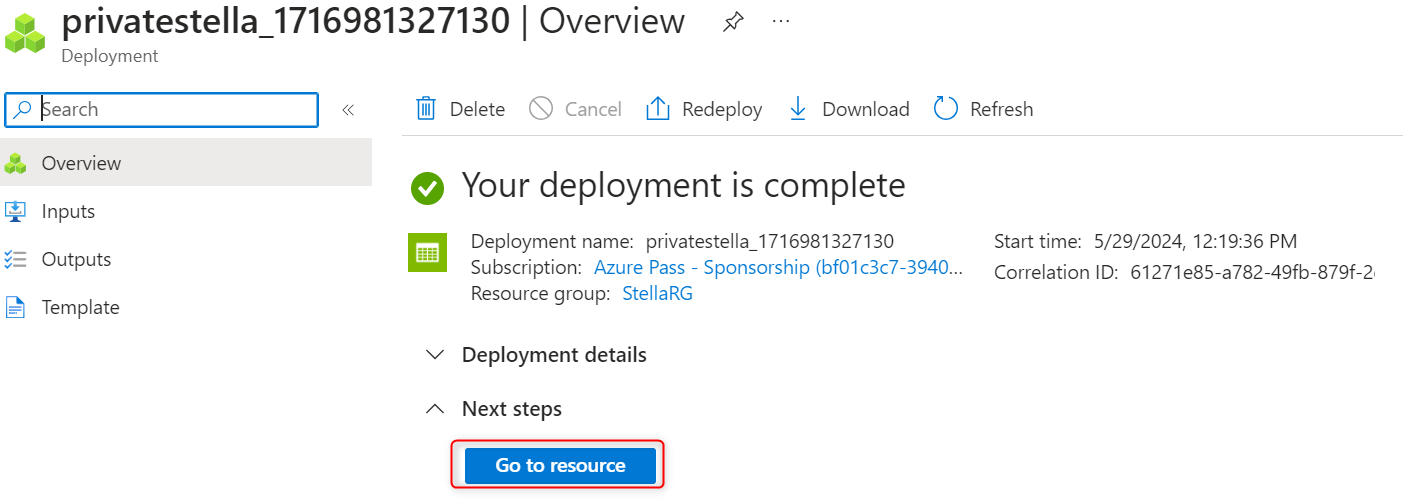Open the Template menu item
The width and height of the screenshot is (1403, 502).
pyautogui.click(x=80, y=307)
